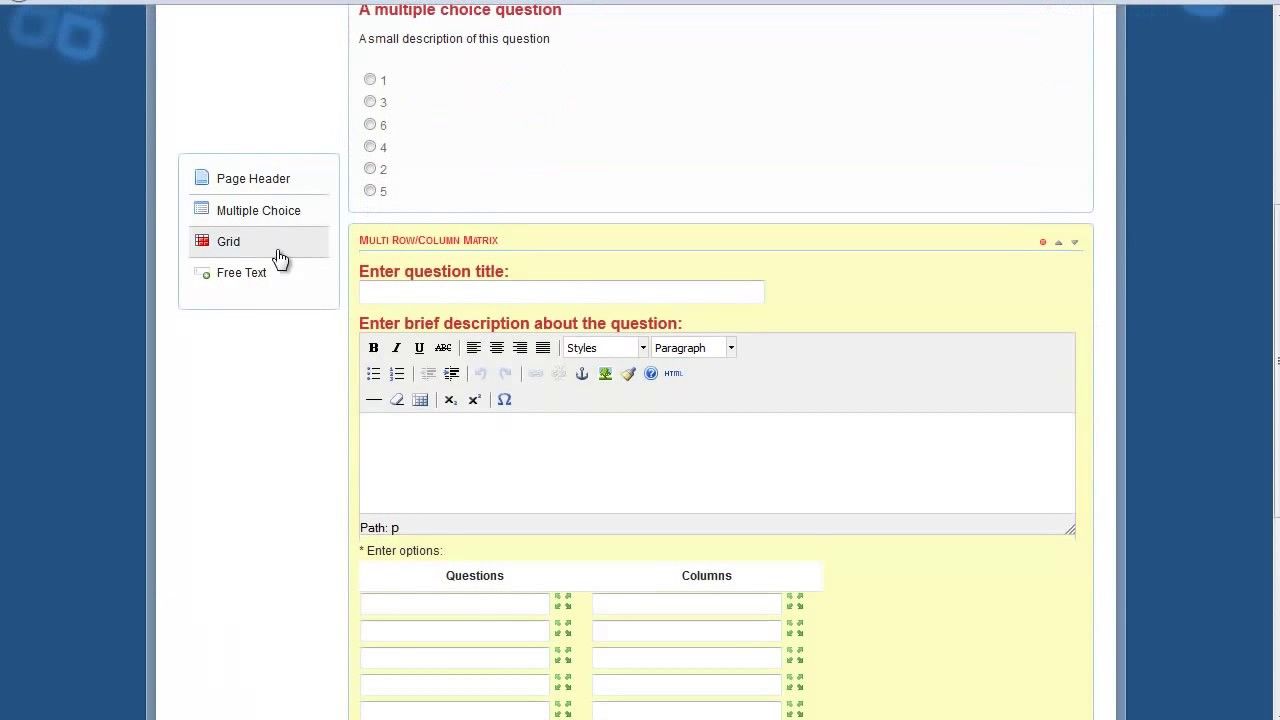The height and width of the screenshot is (720, 1280).
Task: Toggle bold formatting in the editor
Action: pos(373,348)
